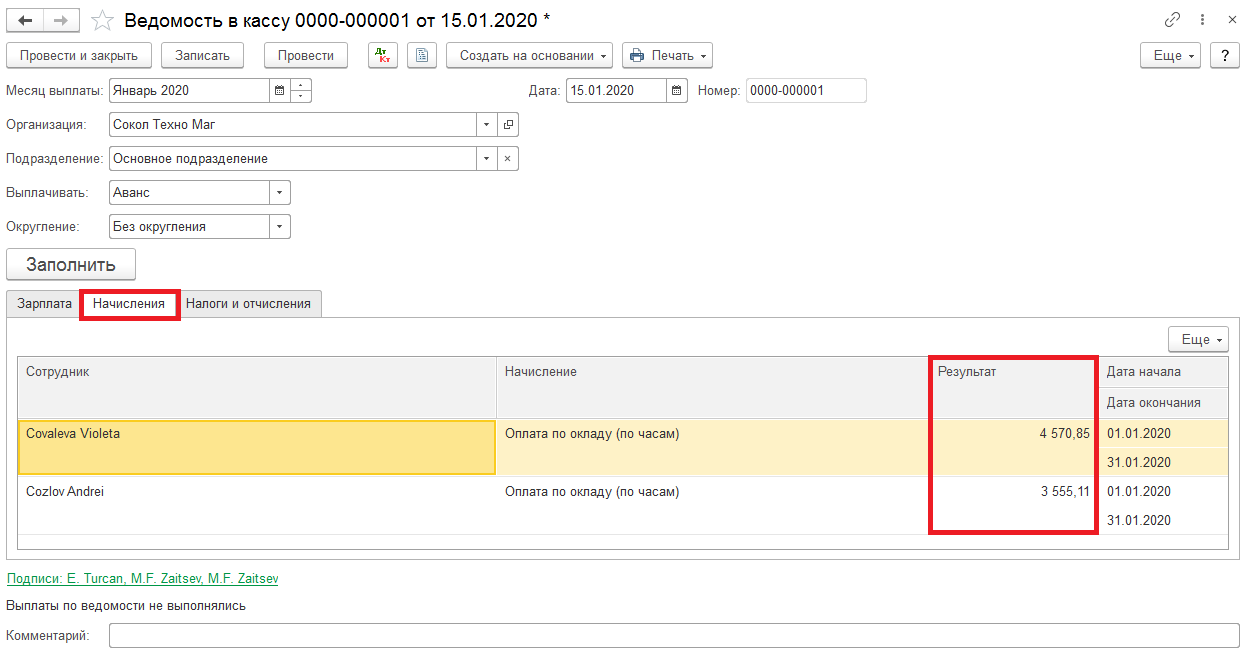Click the Заполнить button

click(x=71, y=265)
